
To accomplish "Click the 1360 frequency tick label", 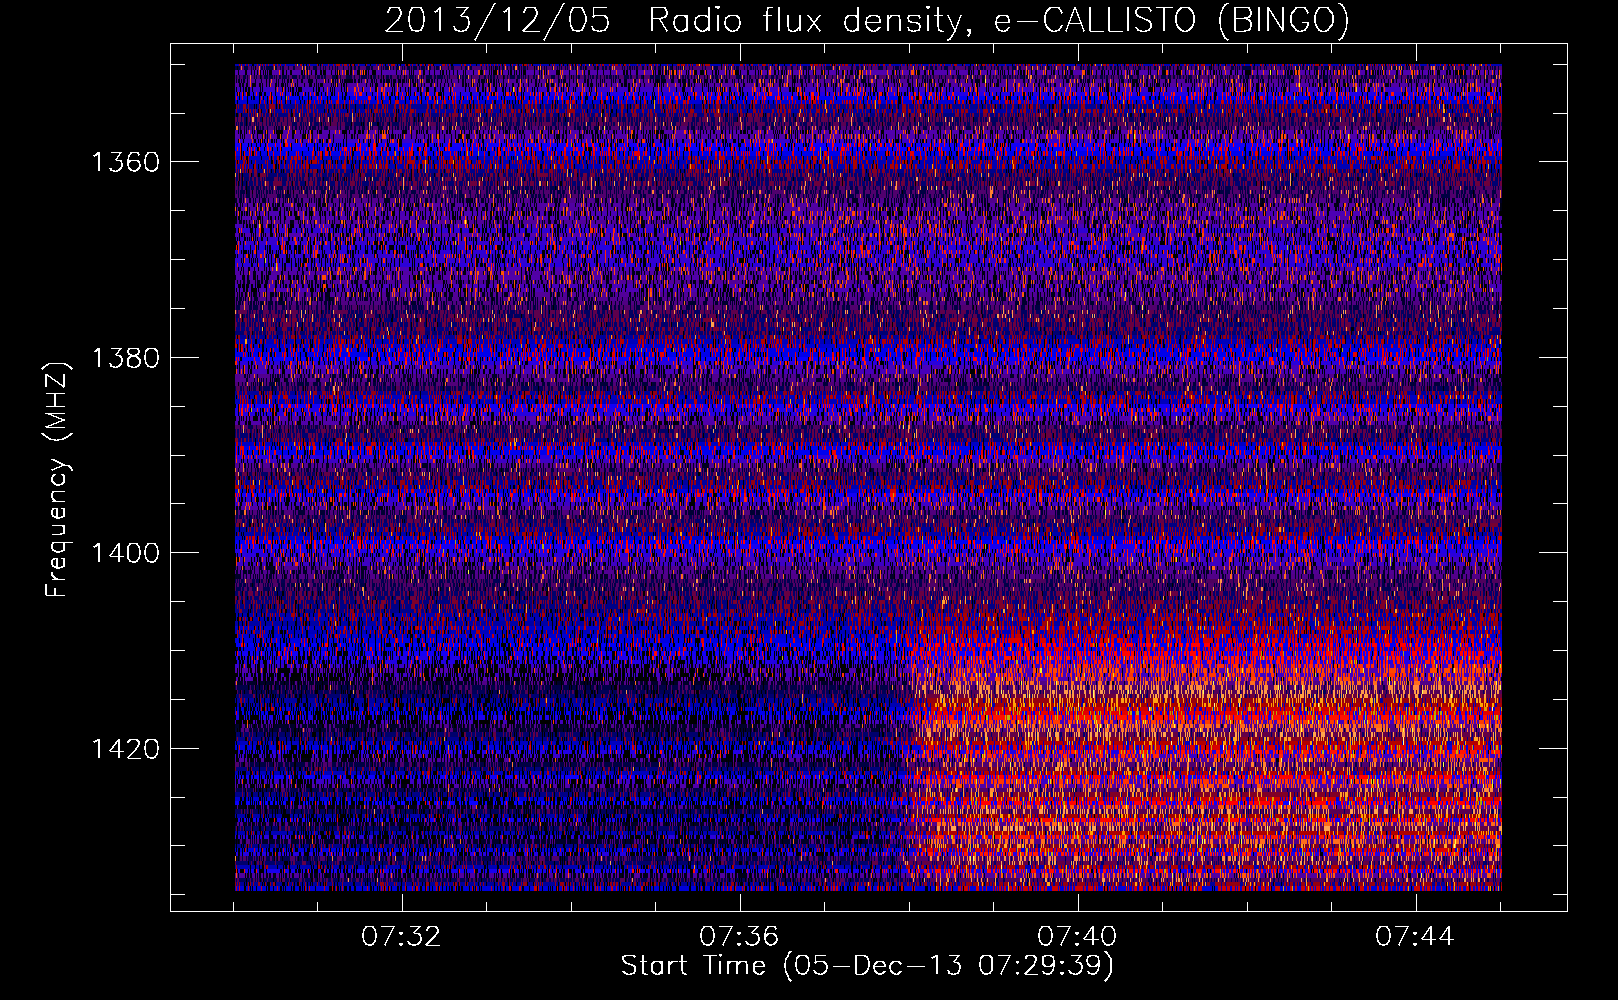I will tap(126, 162).
